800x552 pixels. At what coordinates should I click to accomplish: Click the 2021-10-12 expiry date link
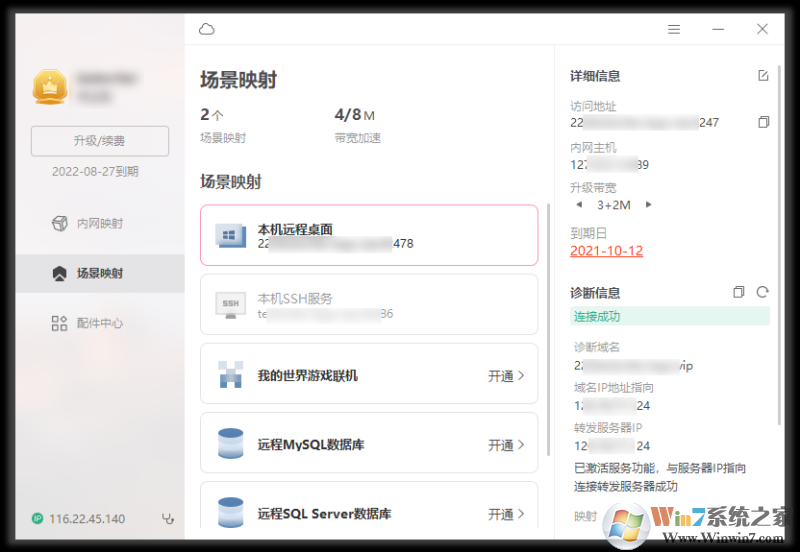(606, 251)
